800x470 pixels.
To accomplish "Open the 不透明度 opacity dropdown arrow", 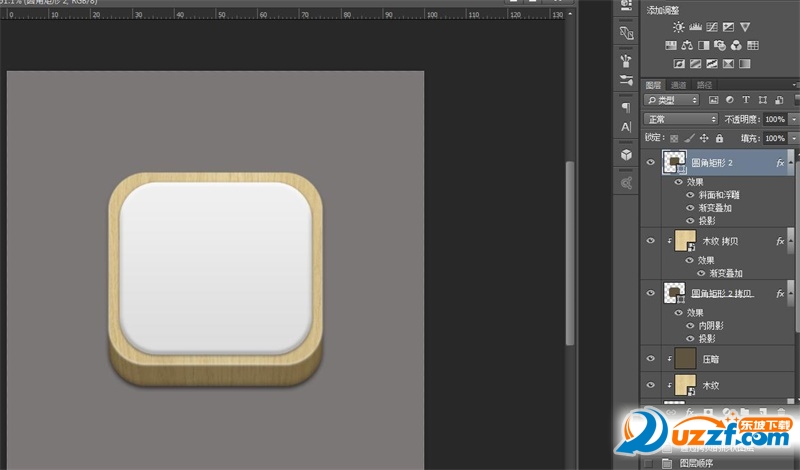I will pos(794,119).
